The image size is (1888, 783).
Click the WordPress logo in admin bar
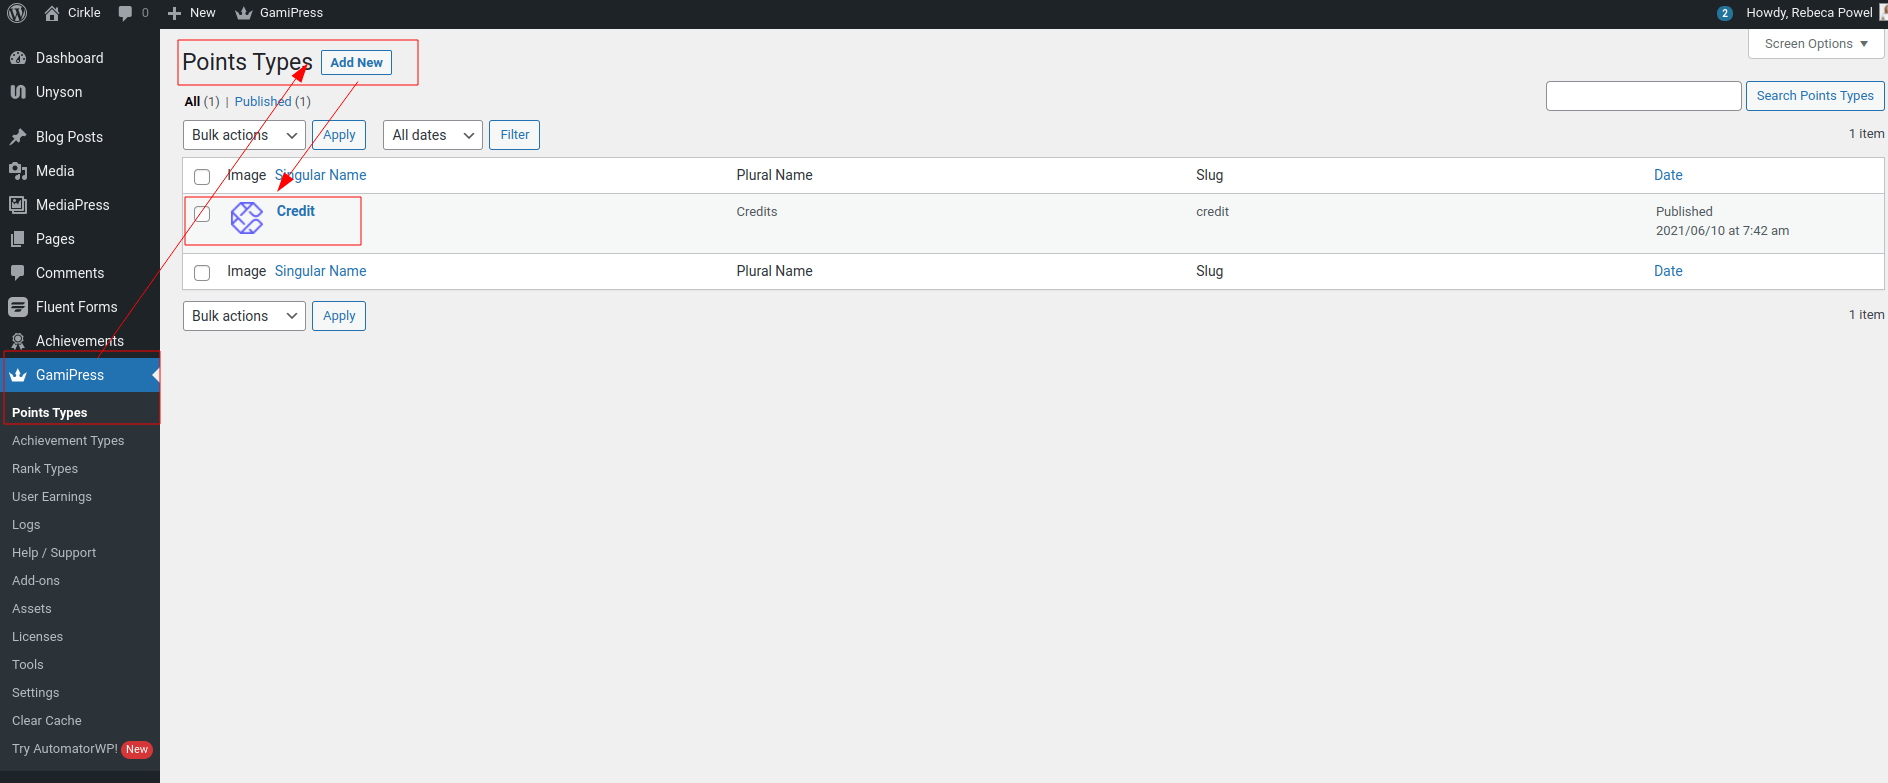point(17,13)
